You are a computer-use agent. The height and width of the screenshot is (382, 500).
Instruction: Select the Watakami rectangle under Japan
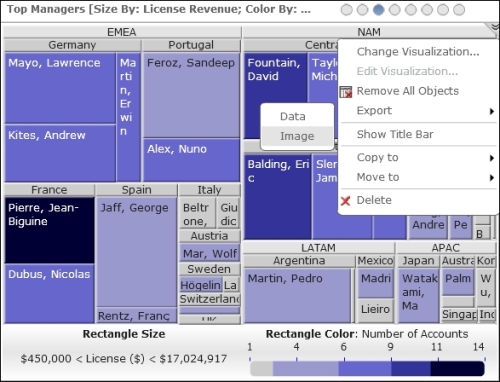418,296
